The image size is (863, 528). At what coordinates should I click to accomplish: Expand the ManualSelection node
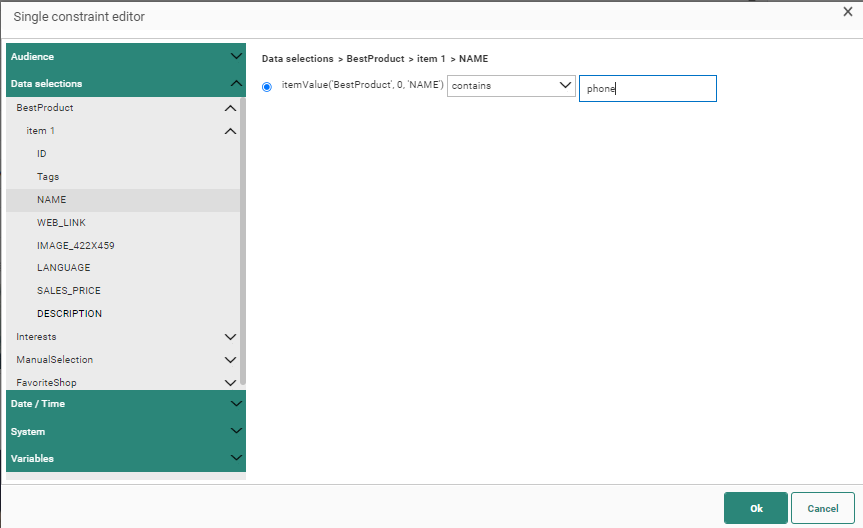coord(230,360)
